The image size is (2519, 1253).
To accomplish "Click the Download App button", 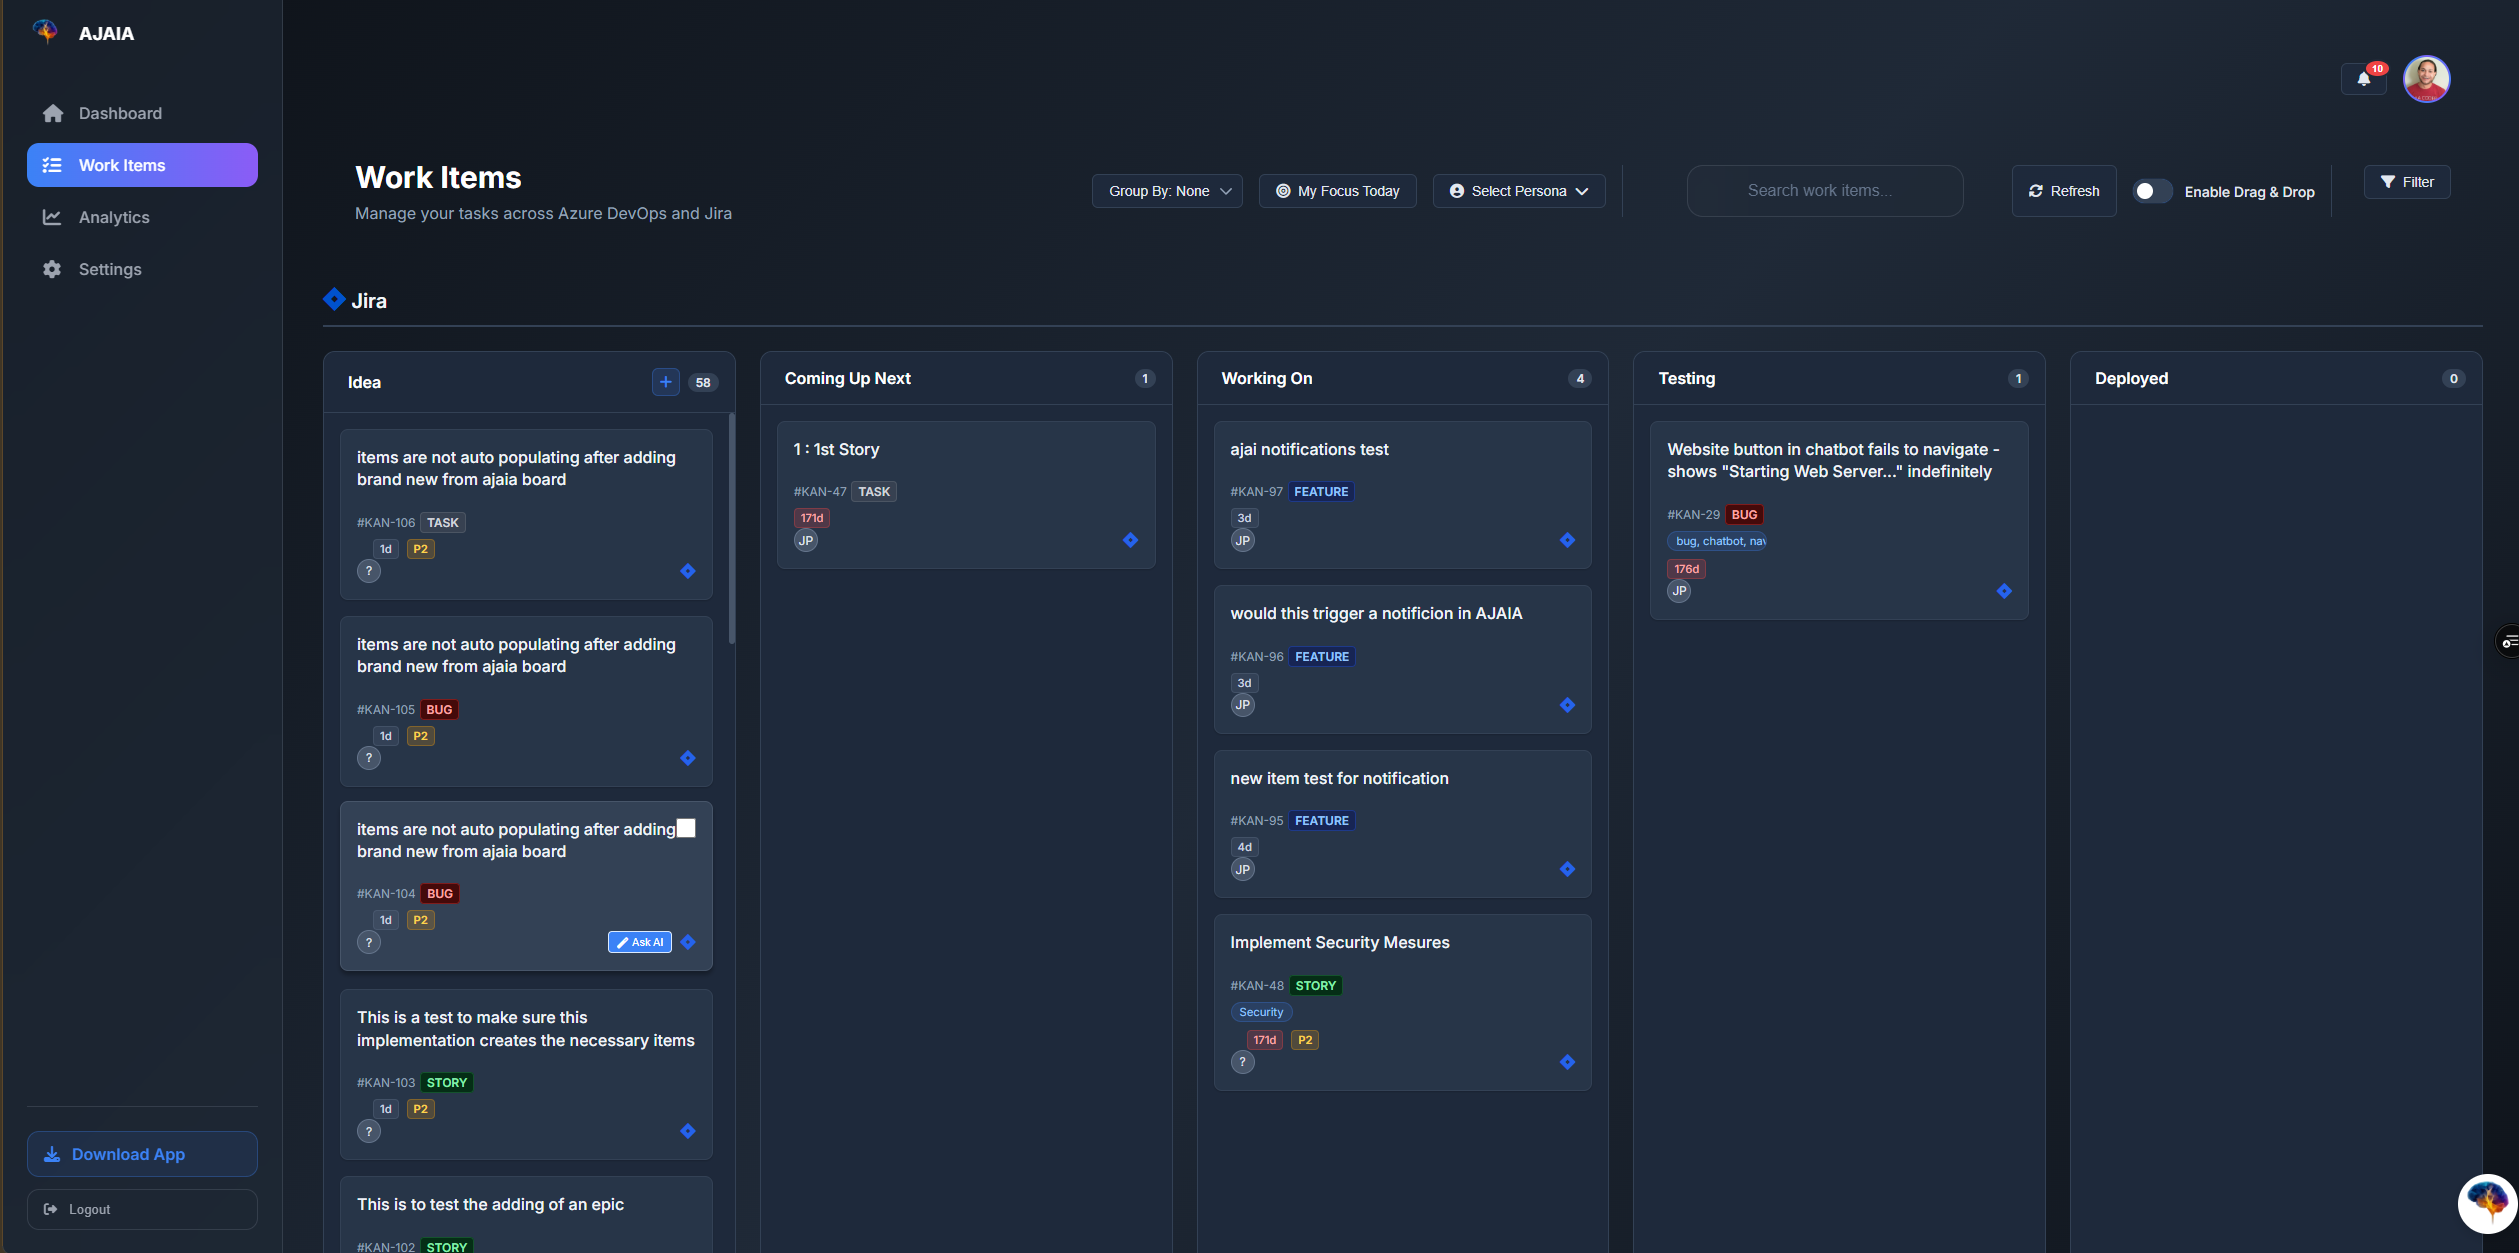I will 142,1154.
